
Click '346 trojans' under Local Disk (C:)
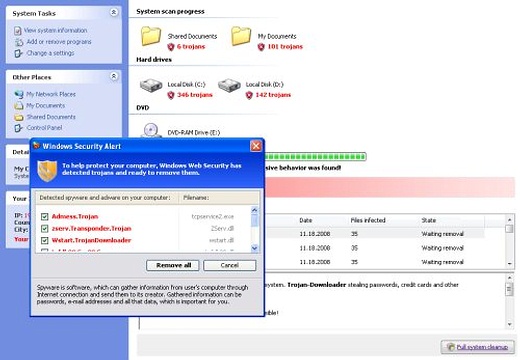pyautogui.click(x=195, y=95)
